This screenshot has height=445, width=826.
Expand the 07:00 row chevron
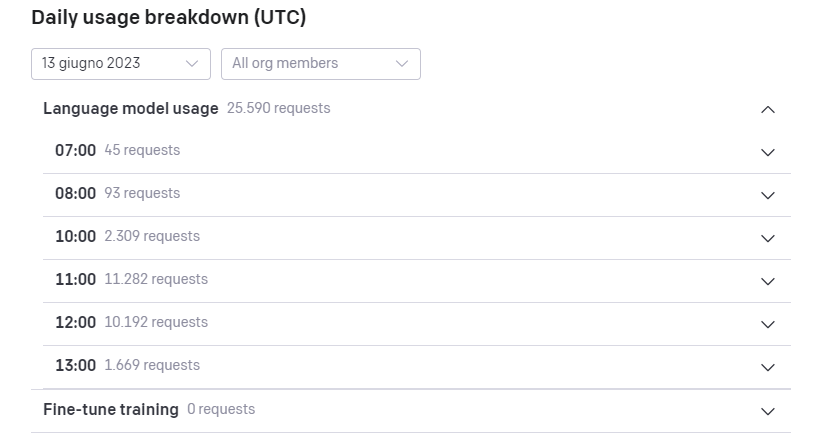(768, 152)
